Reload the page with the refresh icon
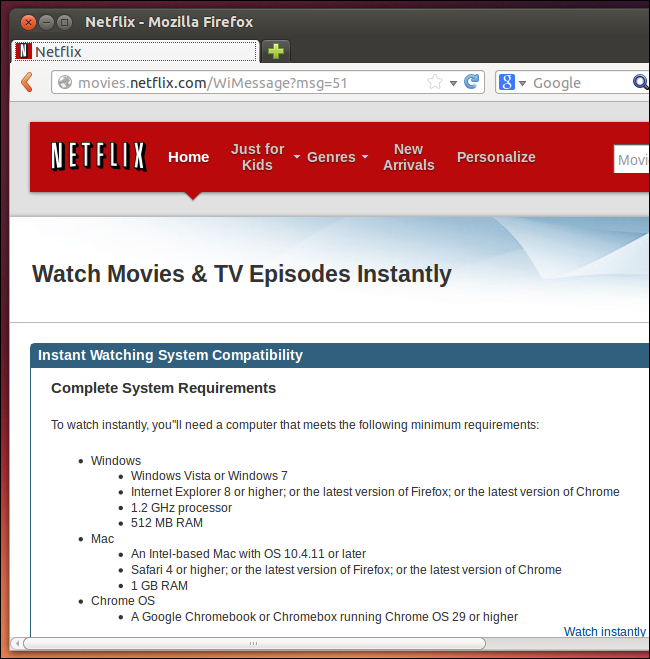This screenshot has width=650, height=659. tap(471, 82)
